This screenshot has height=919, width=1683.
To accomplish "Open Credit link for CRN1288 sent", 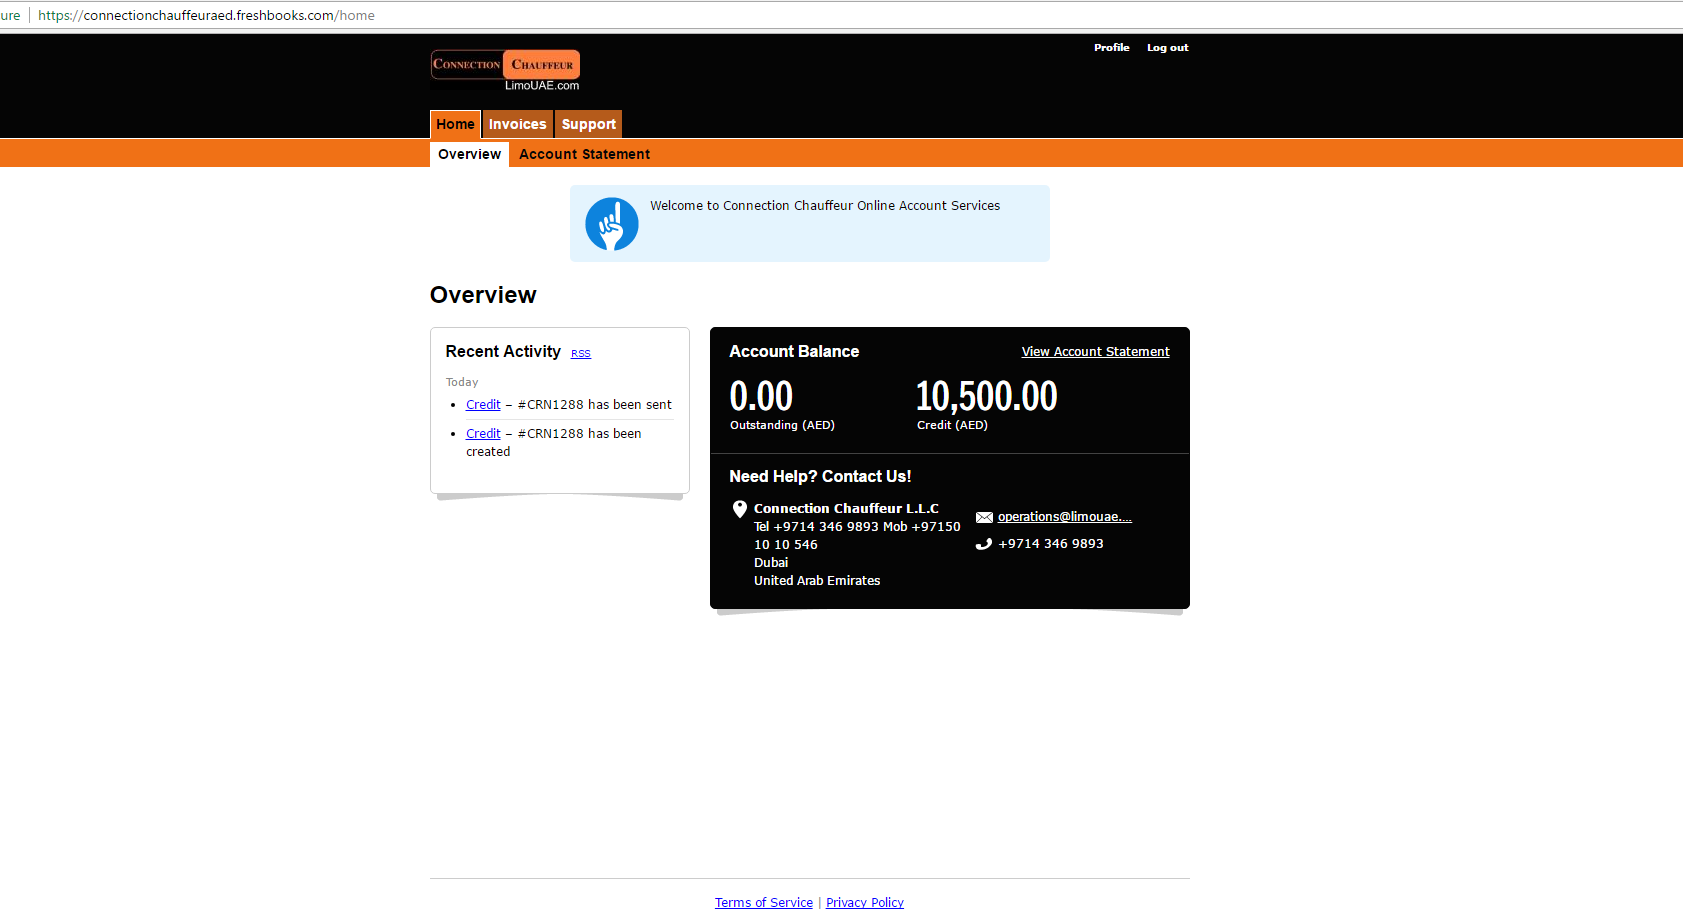I will 483,405.
